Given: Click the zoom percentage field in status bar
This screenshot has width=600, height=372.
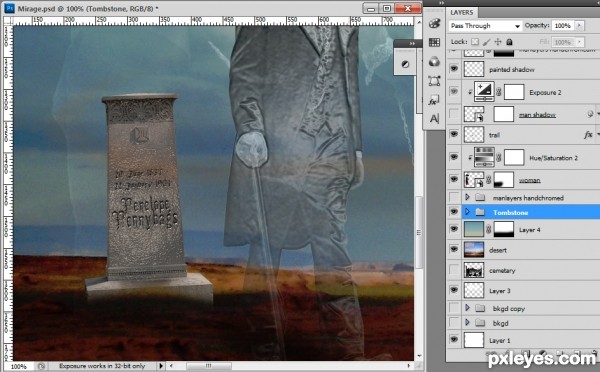Looking at the screenshot, I should coord(18,367).
